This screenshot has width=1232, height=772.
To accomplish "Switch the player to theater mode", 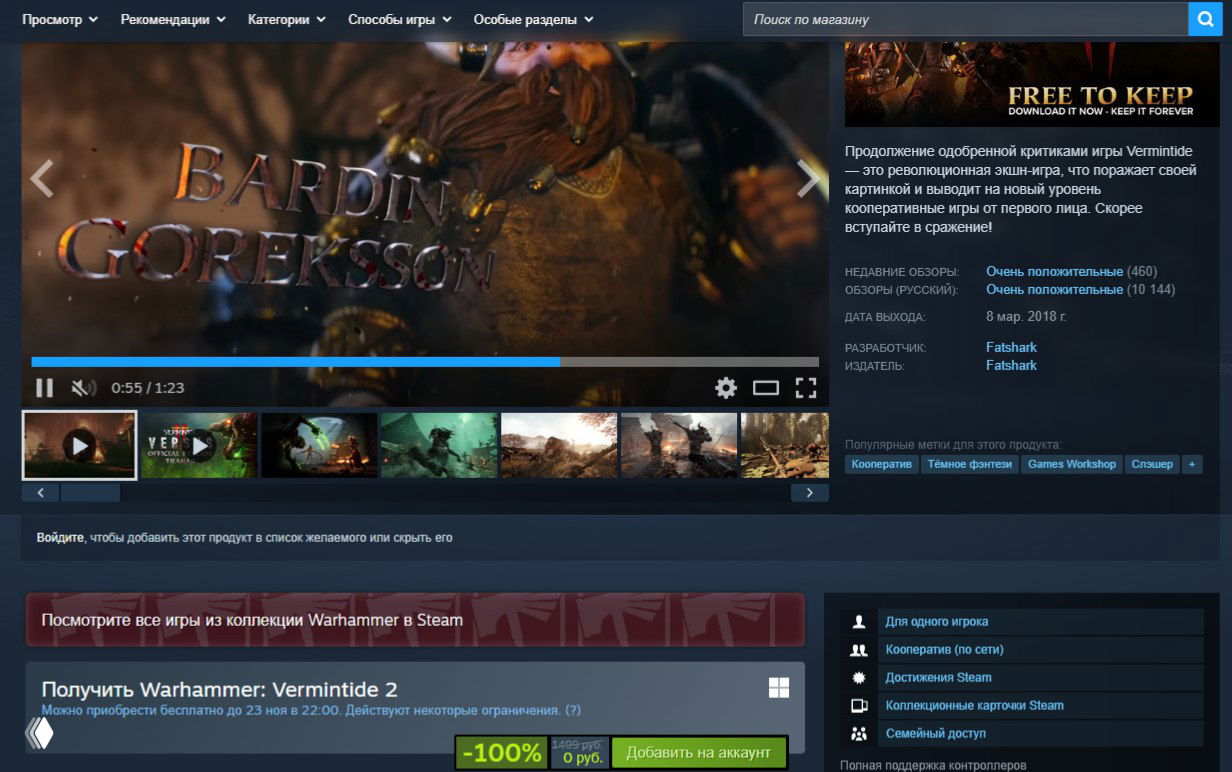I will (768, 387).
